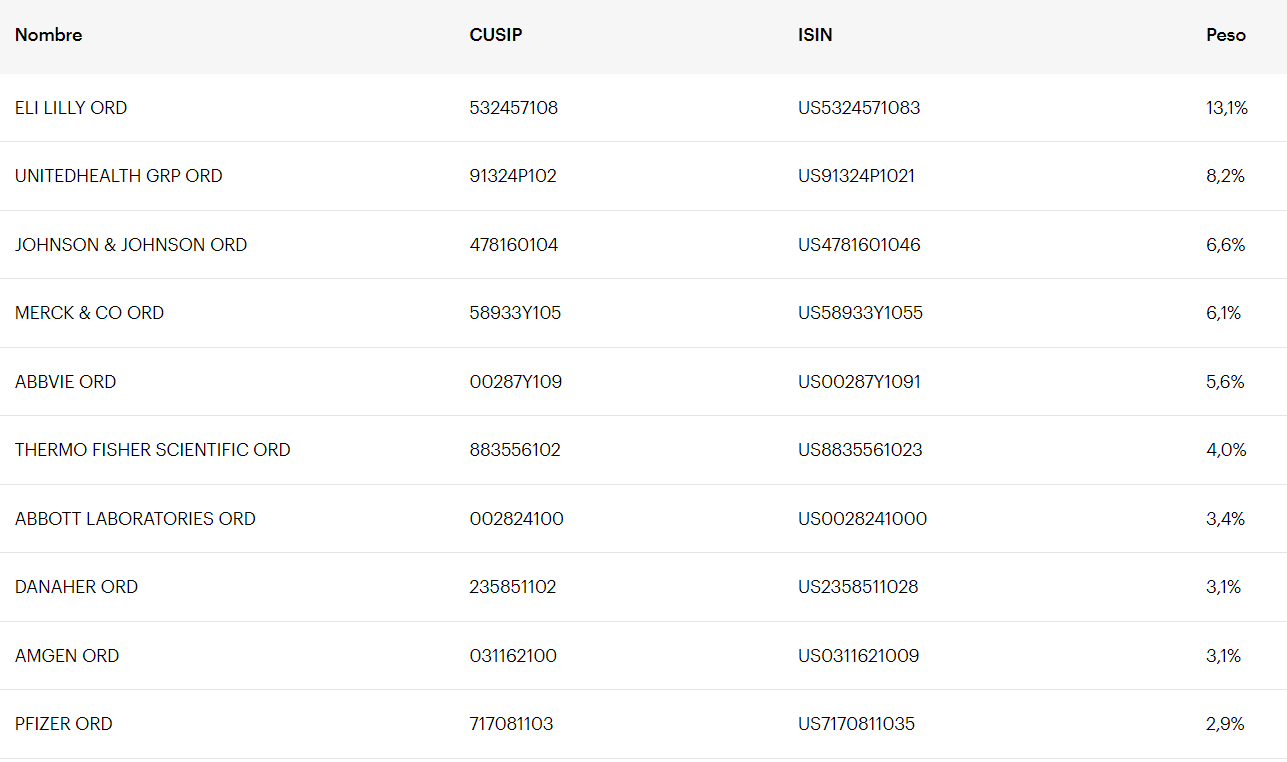Image resolution: width=1287 pixels, height=762 pixels.
Task: Click MERCK & CO ORD name
Action: (x=90, y=313)
